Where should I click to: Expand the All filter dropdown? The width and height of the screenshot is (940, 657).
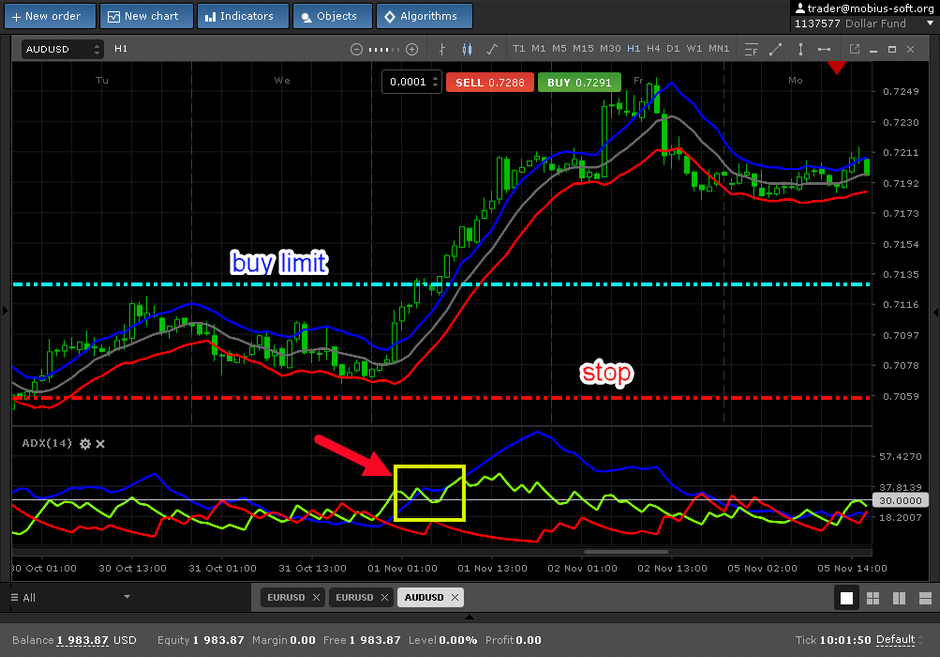(x=126, y=597)
